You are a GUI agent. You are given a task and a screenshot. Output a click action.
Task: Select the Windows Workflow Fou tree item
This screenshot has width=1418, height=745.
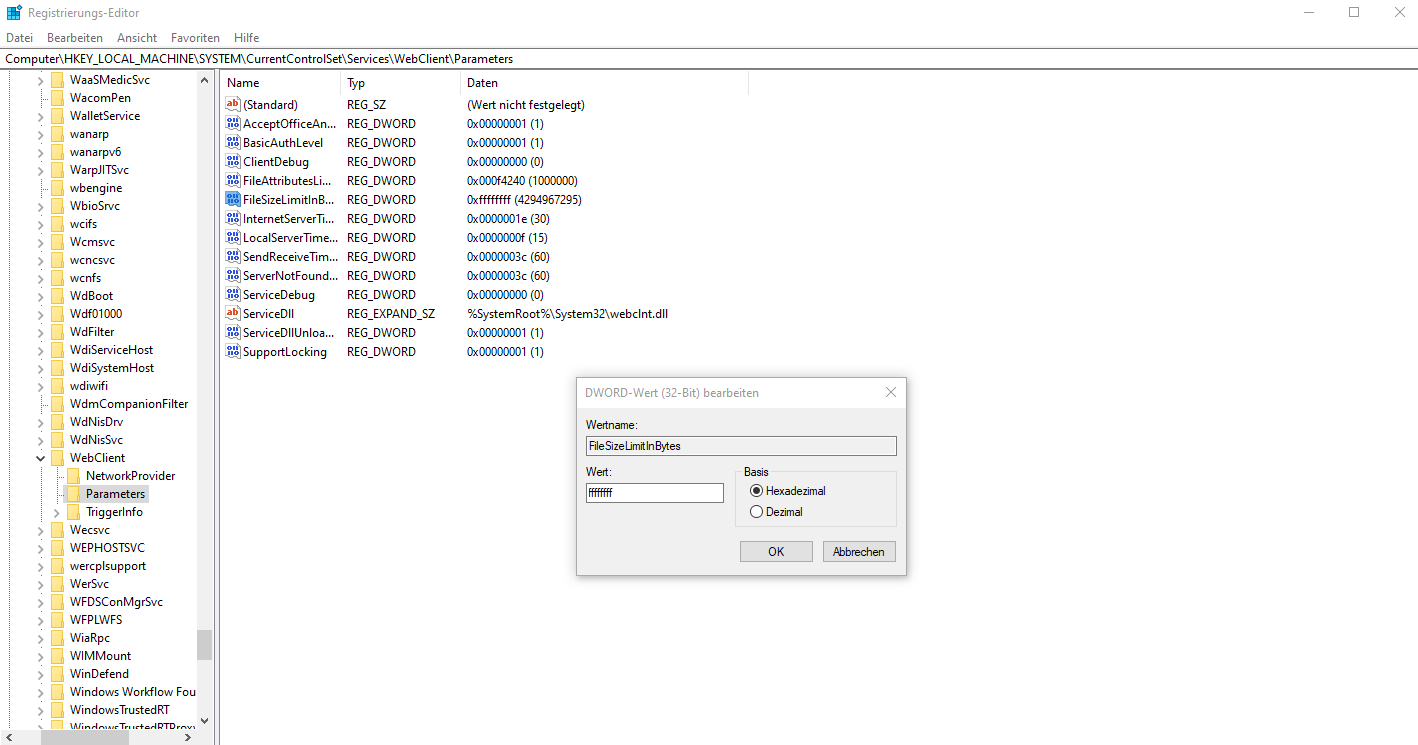tap(132, 692)
